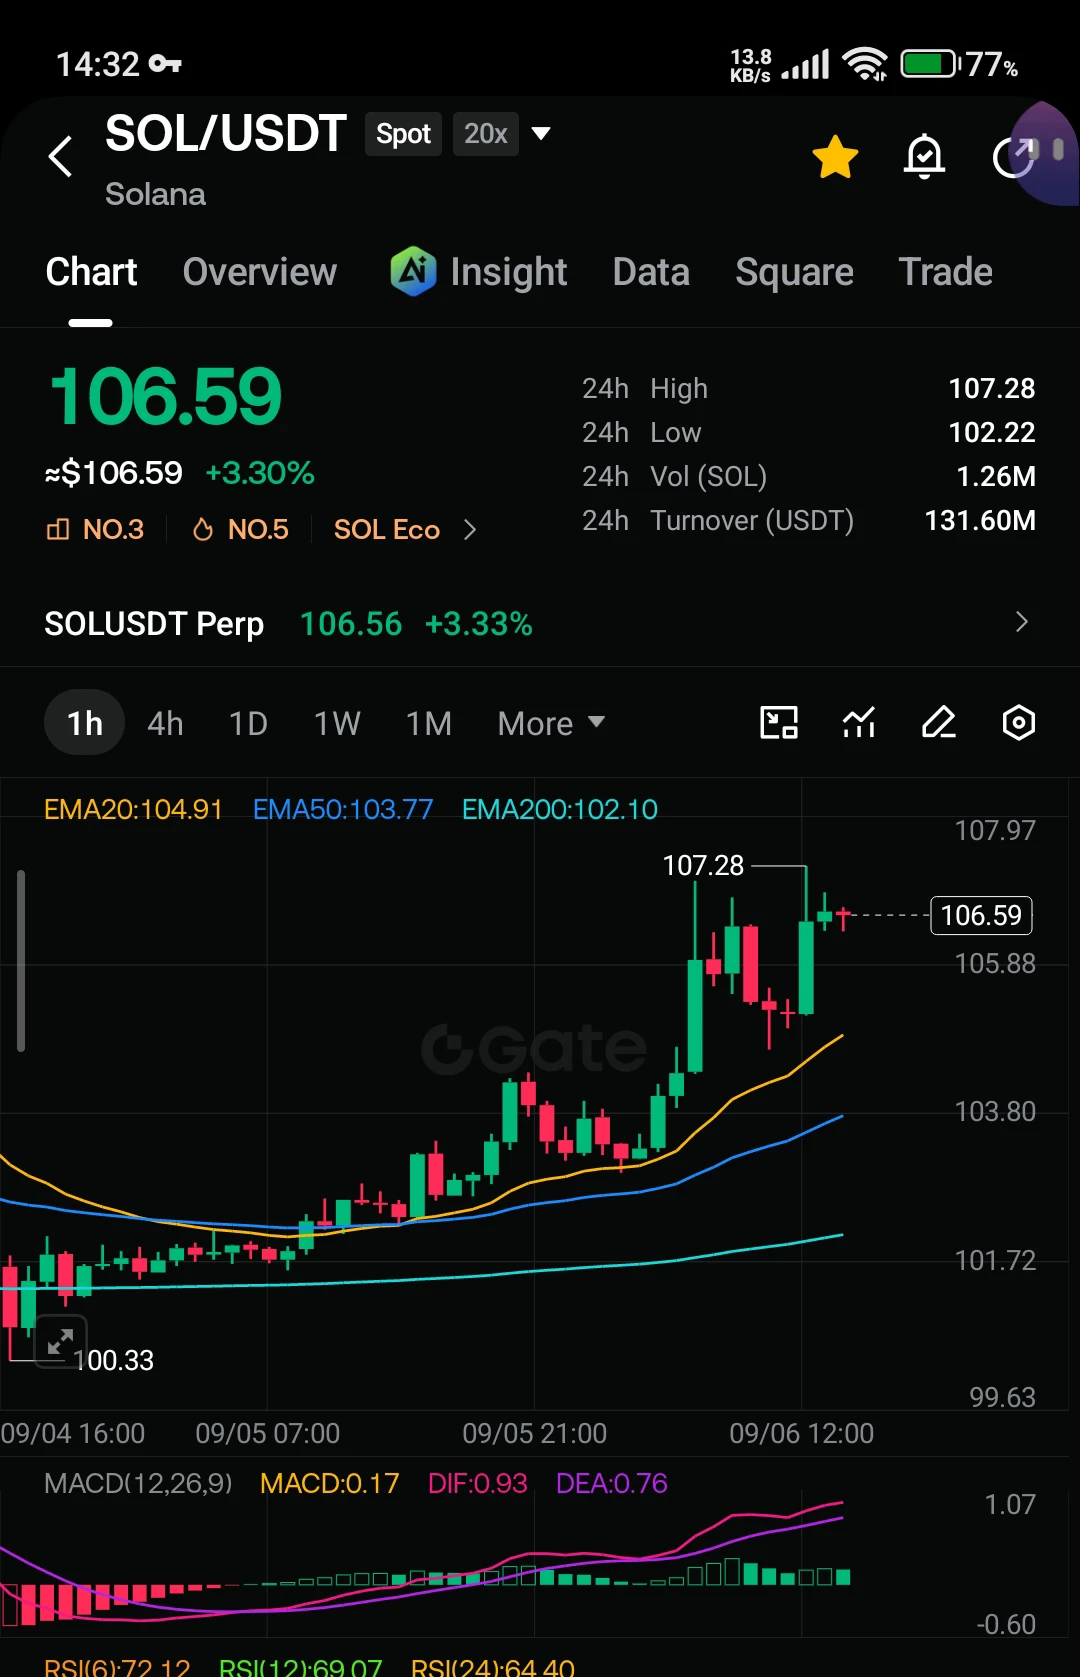Tap the SOL/USDT pair title
Screen dimensions: 1080x1677
click(x=226, y=134)
